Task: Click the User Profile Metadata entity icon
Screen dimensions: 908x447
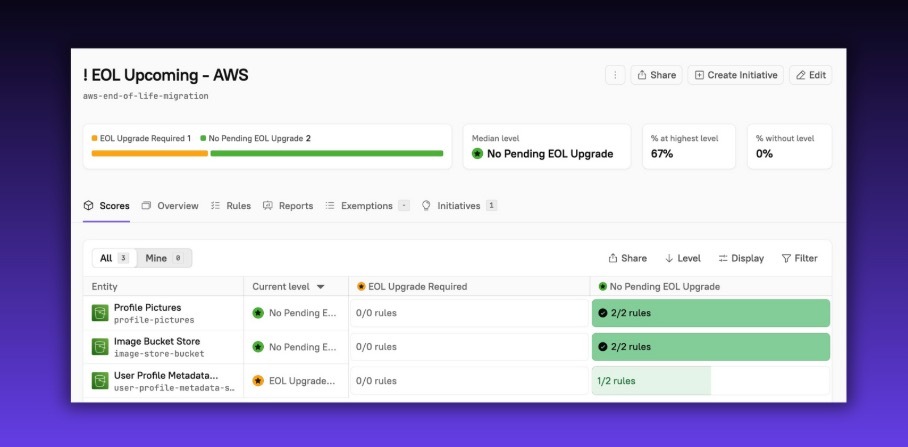Action: pyautogui.click(x=100, y=381)
